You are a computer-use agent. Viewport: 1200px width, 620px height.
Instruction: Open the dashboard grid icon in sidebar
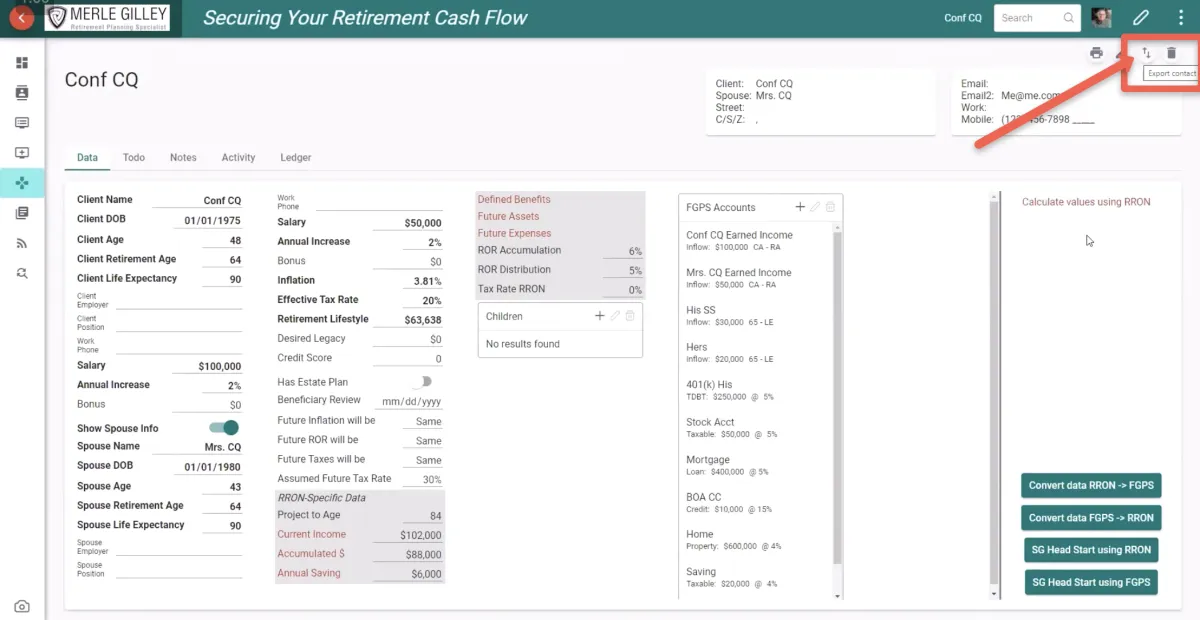tap(22, 63)
